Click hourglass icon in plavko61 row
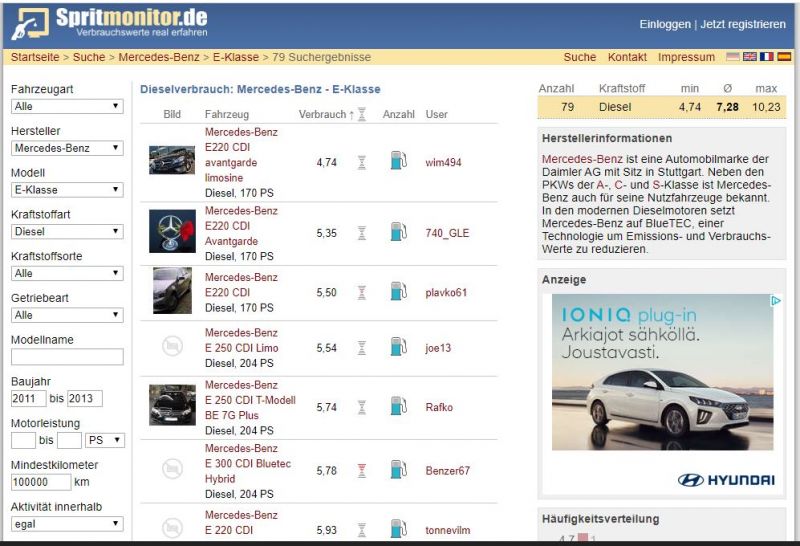 [x=362, y=292]
